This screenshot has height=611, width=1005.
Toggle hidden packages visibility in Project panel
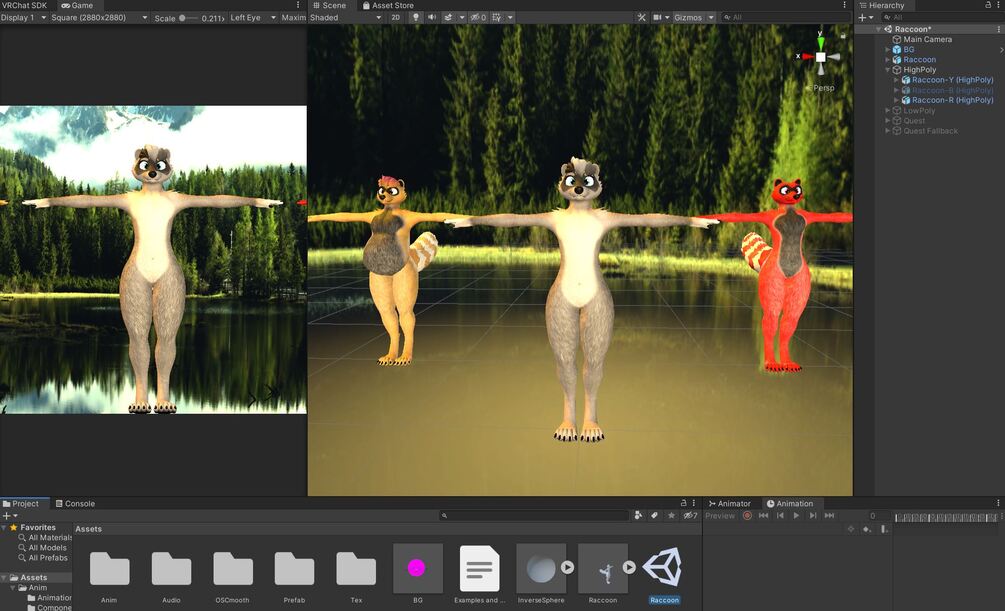click(690, 515)
